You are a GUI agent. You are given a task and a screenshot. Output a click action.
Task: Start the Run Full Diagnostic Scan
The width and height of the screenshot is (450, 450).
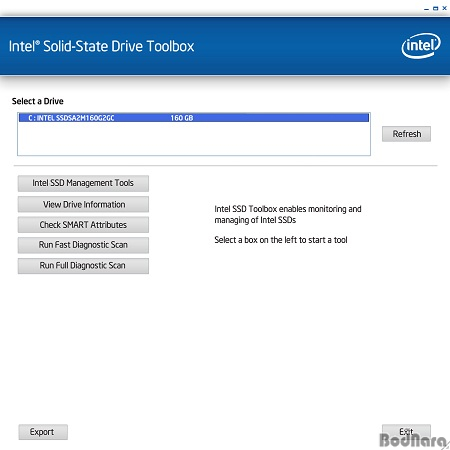[83, 266]
